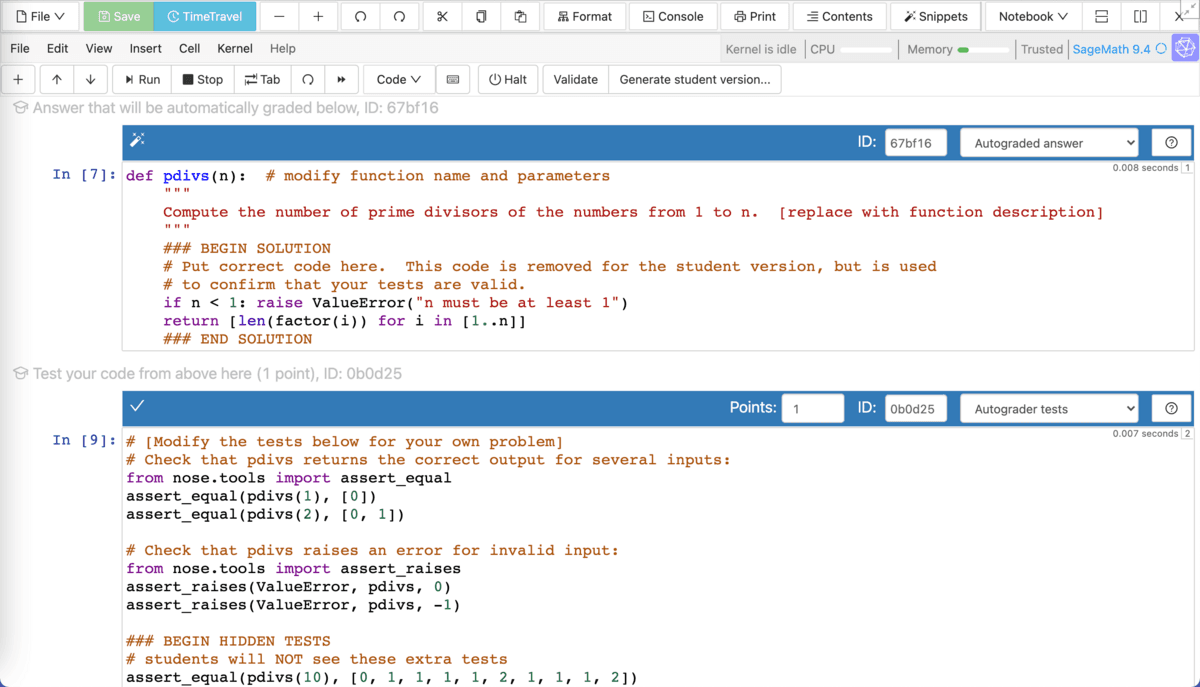The height and width of the screenshot is (687, 1200).
Task: Move cell down with arrow icon
Action: click(90, 80)
